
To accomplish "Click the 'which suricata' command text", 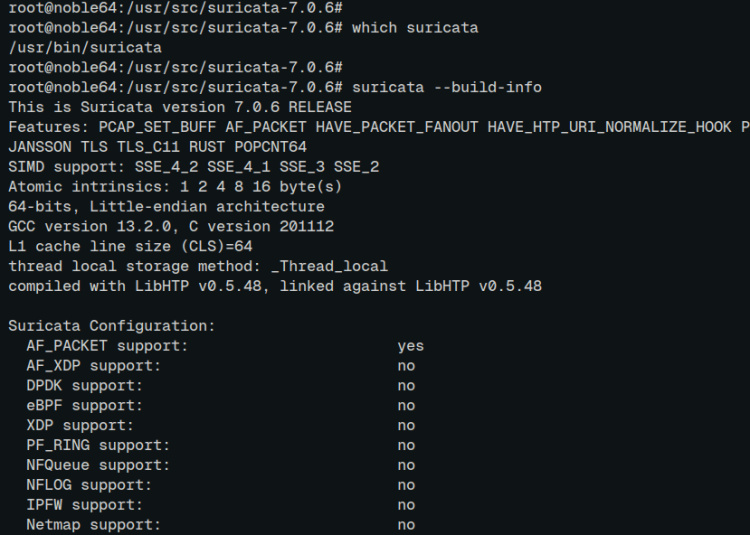I will click(x=415, y=27).
